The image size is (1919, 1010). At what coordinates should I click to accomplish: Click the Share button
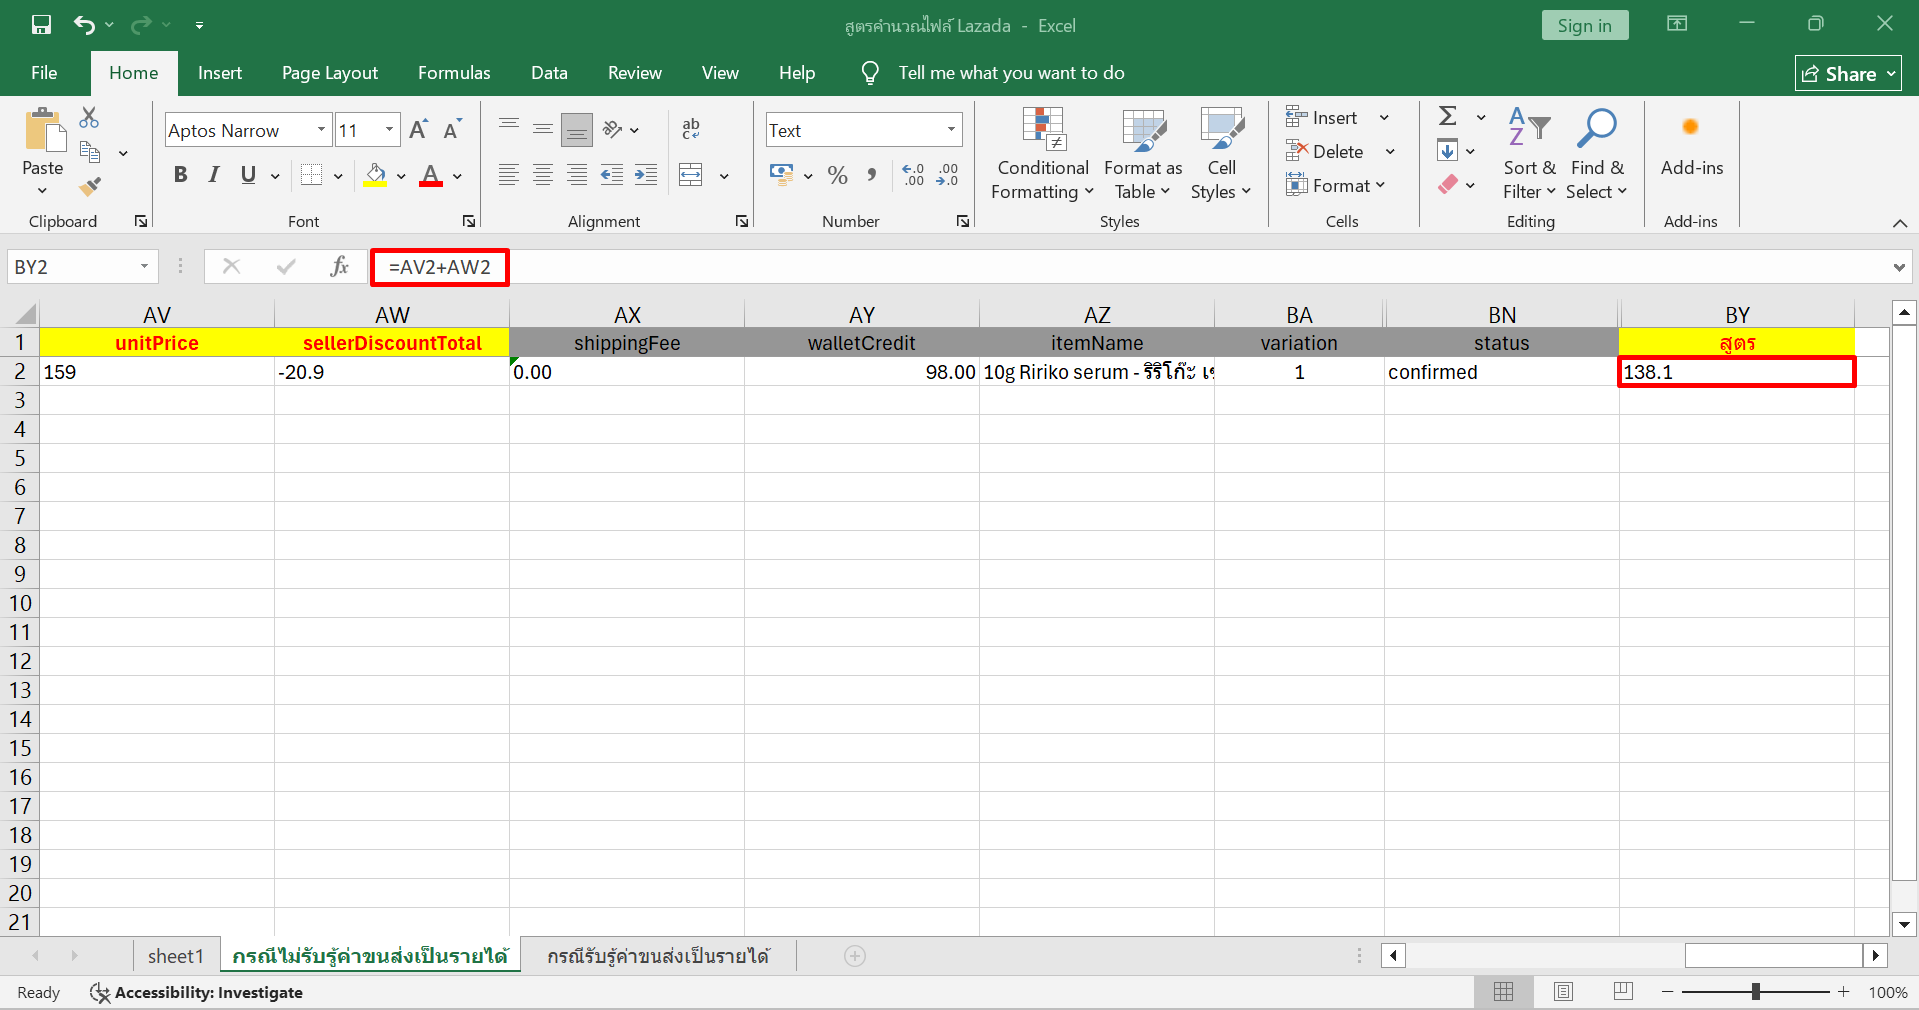coord(1846,74)
